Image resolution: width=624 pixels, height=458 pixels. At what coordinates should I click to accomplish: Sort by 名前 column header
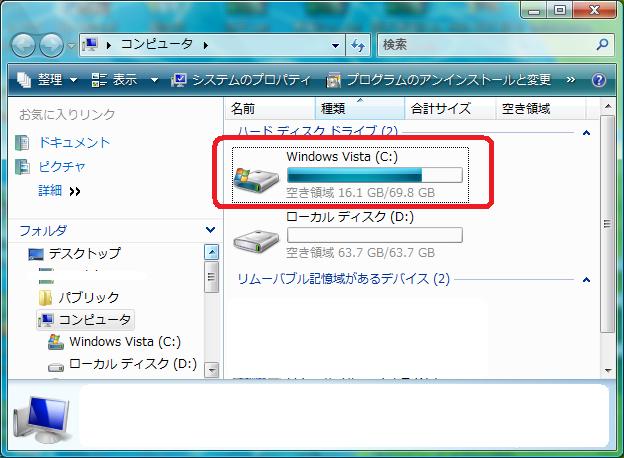tap(271, 109)
